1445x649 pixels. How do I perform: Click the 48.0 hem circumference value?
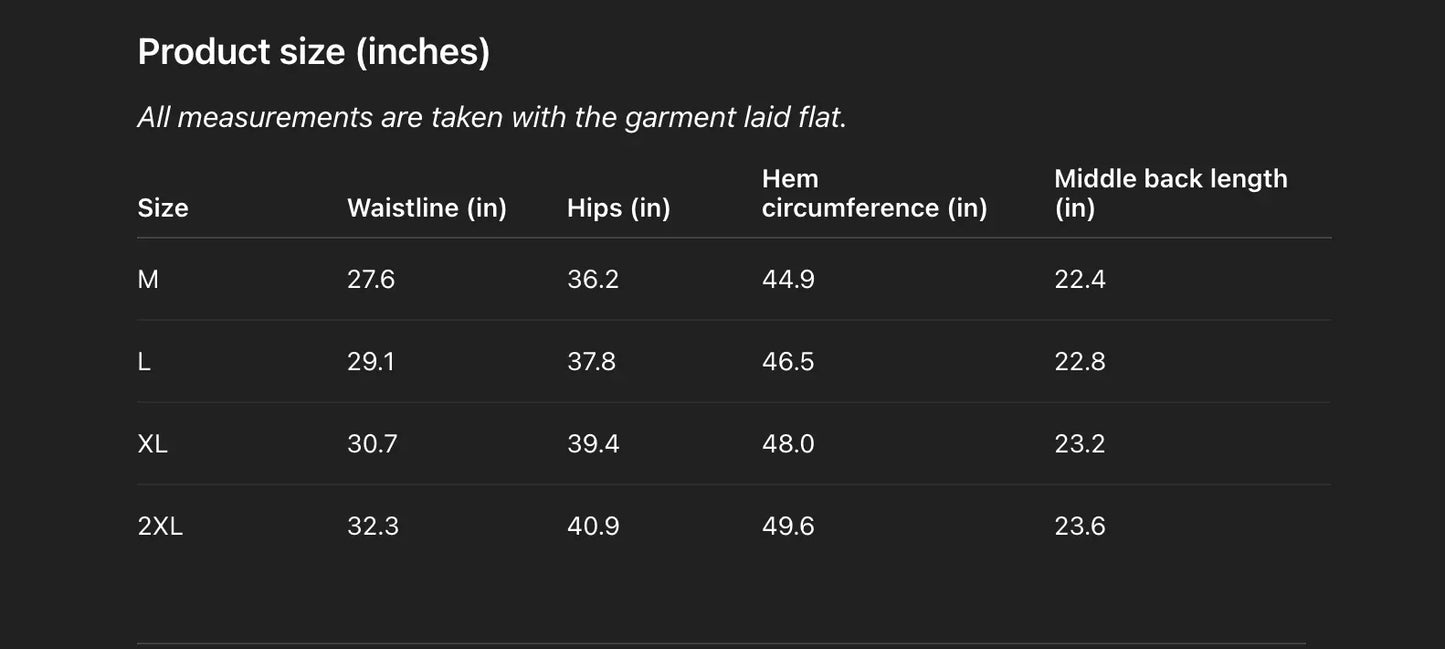[x=788, y=443]
